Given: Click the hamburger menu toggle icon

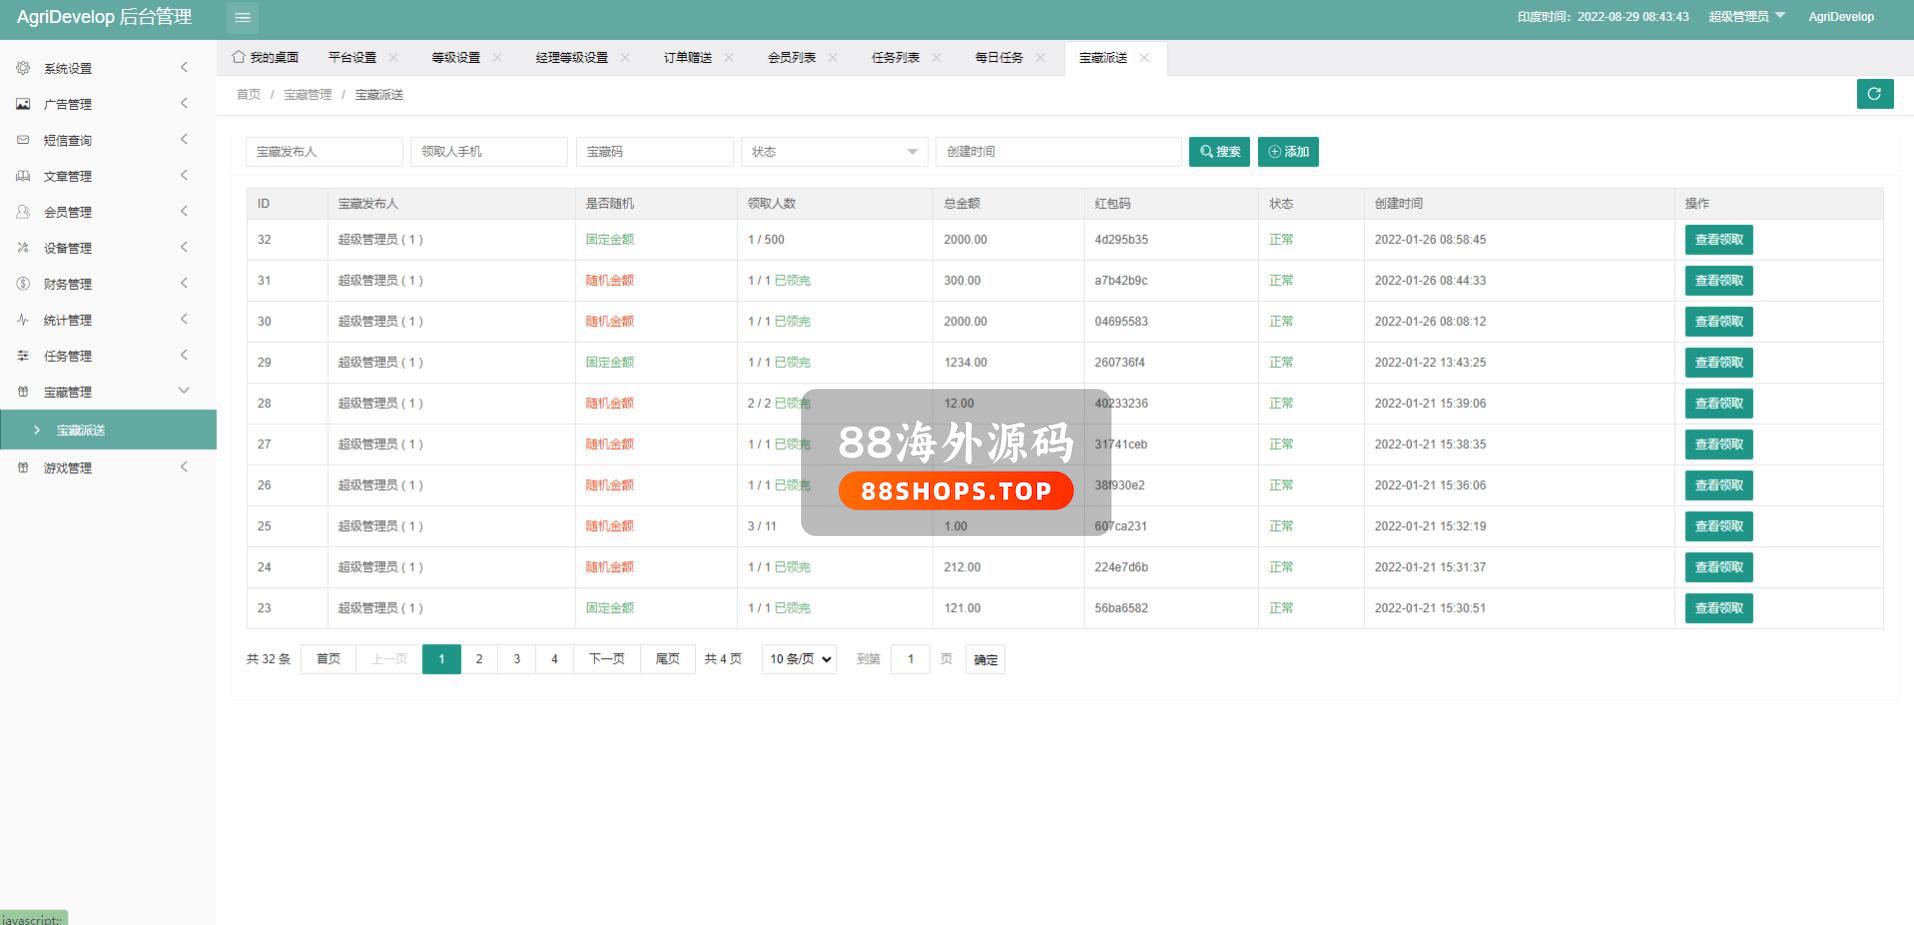Looking at the screenshot, I should (x=242, y=17).
